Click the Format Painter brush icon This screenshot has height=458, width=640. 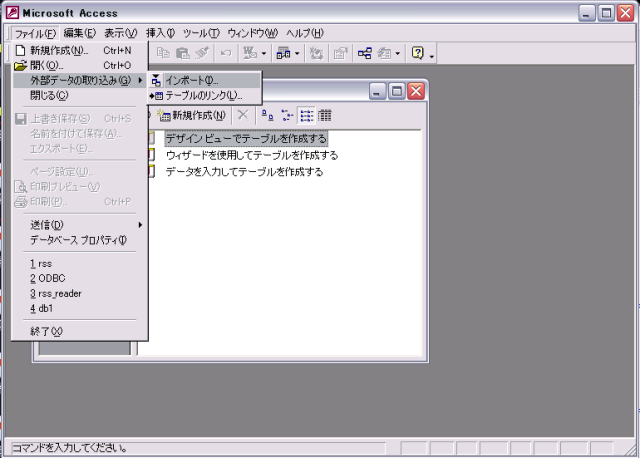tap(202, 53)
